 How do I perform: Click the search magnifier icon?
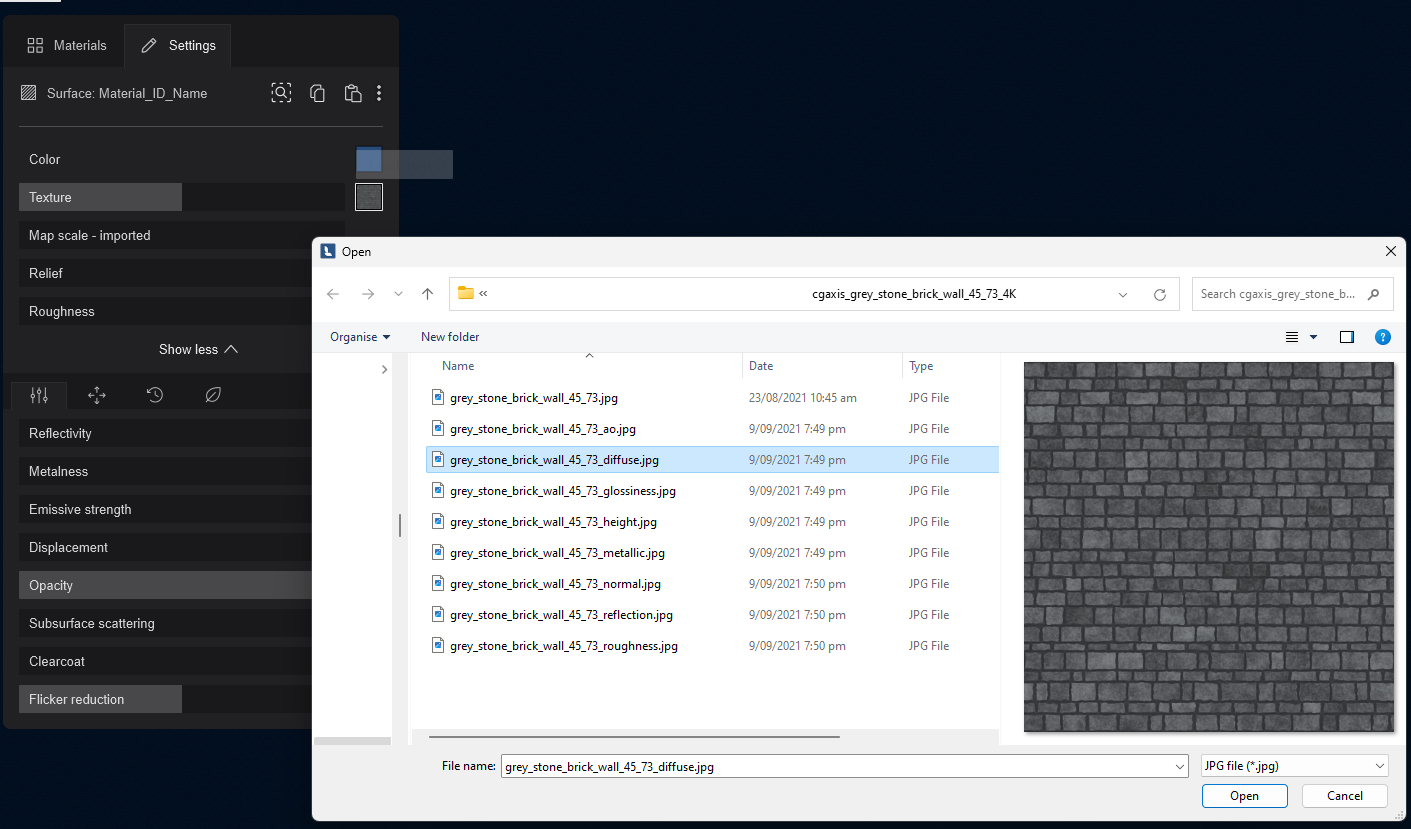(1374, 294)
